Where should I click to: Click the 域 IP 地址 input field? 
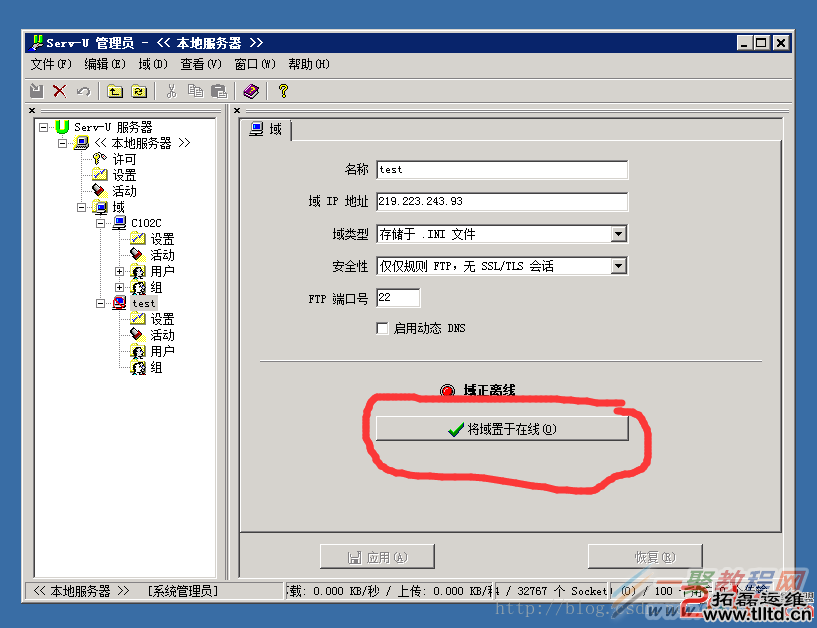coord(501,202)
